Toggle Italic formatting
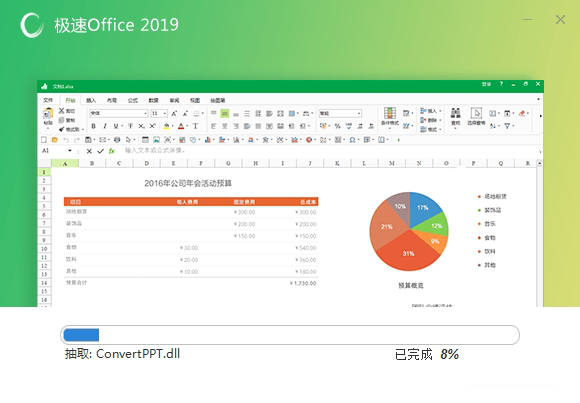This screenshot has height=403, width=580. [x=105, y=126]
